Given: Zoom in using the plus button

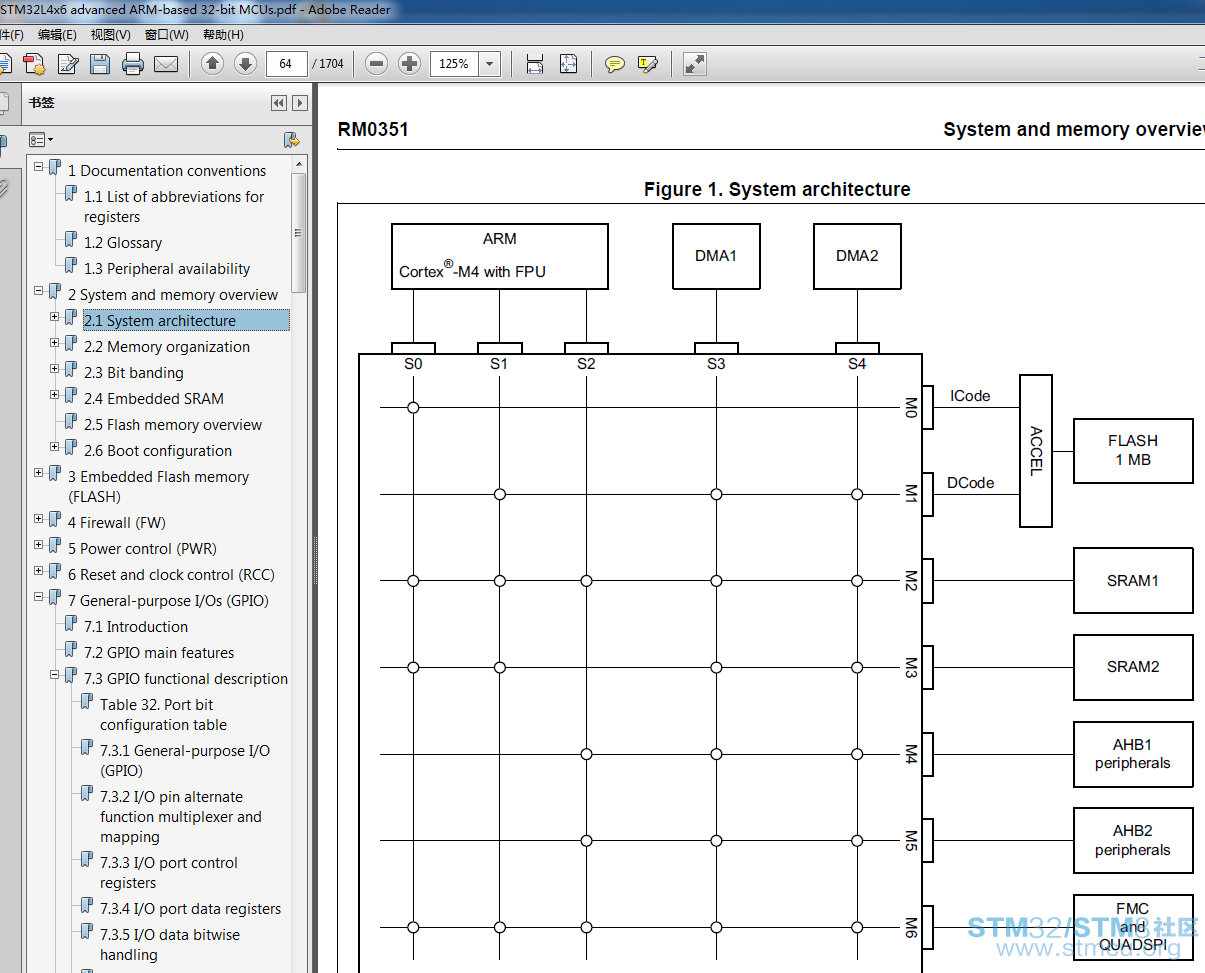Looking at the screenshot, I should click(409, 64).
